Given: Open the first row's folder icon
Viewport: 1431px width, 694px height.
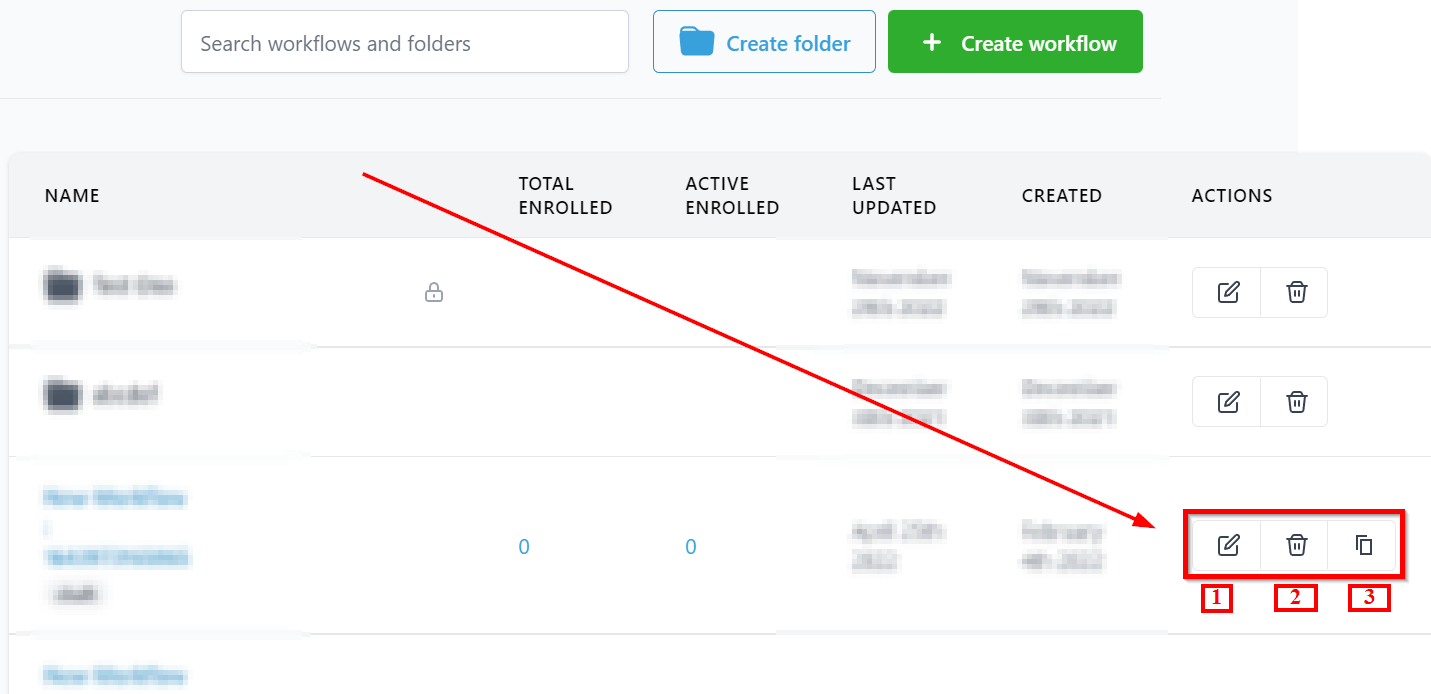Looking at the screenshot, I should click(x=62, y=287).
